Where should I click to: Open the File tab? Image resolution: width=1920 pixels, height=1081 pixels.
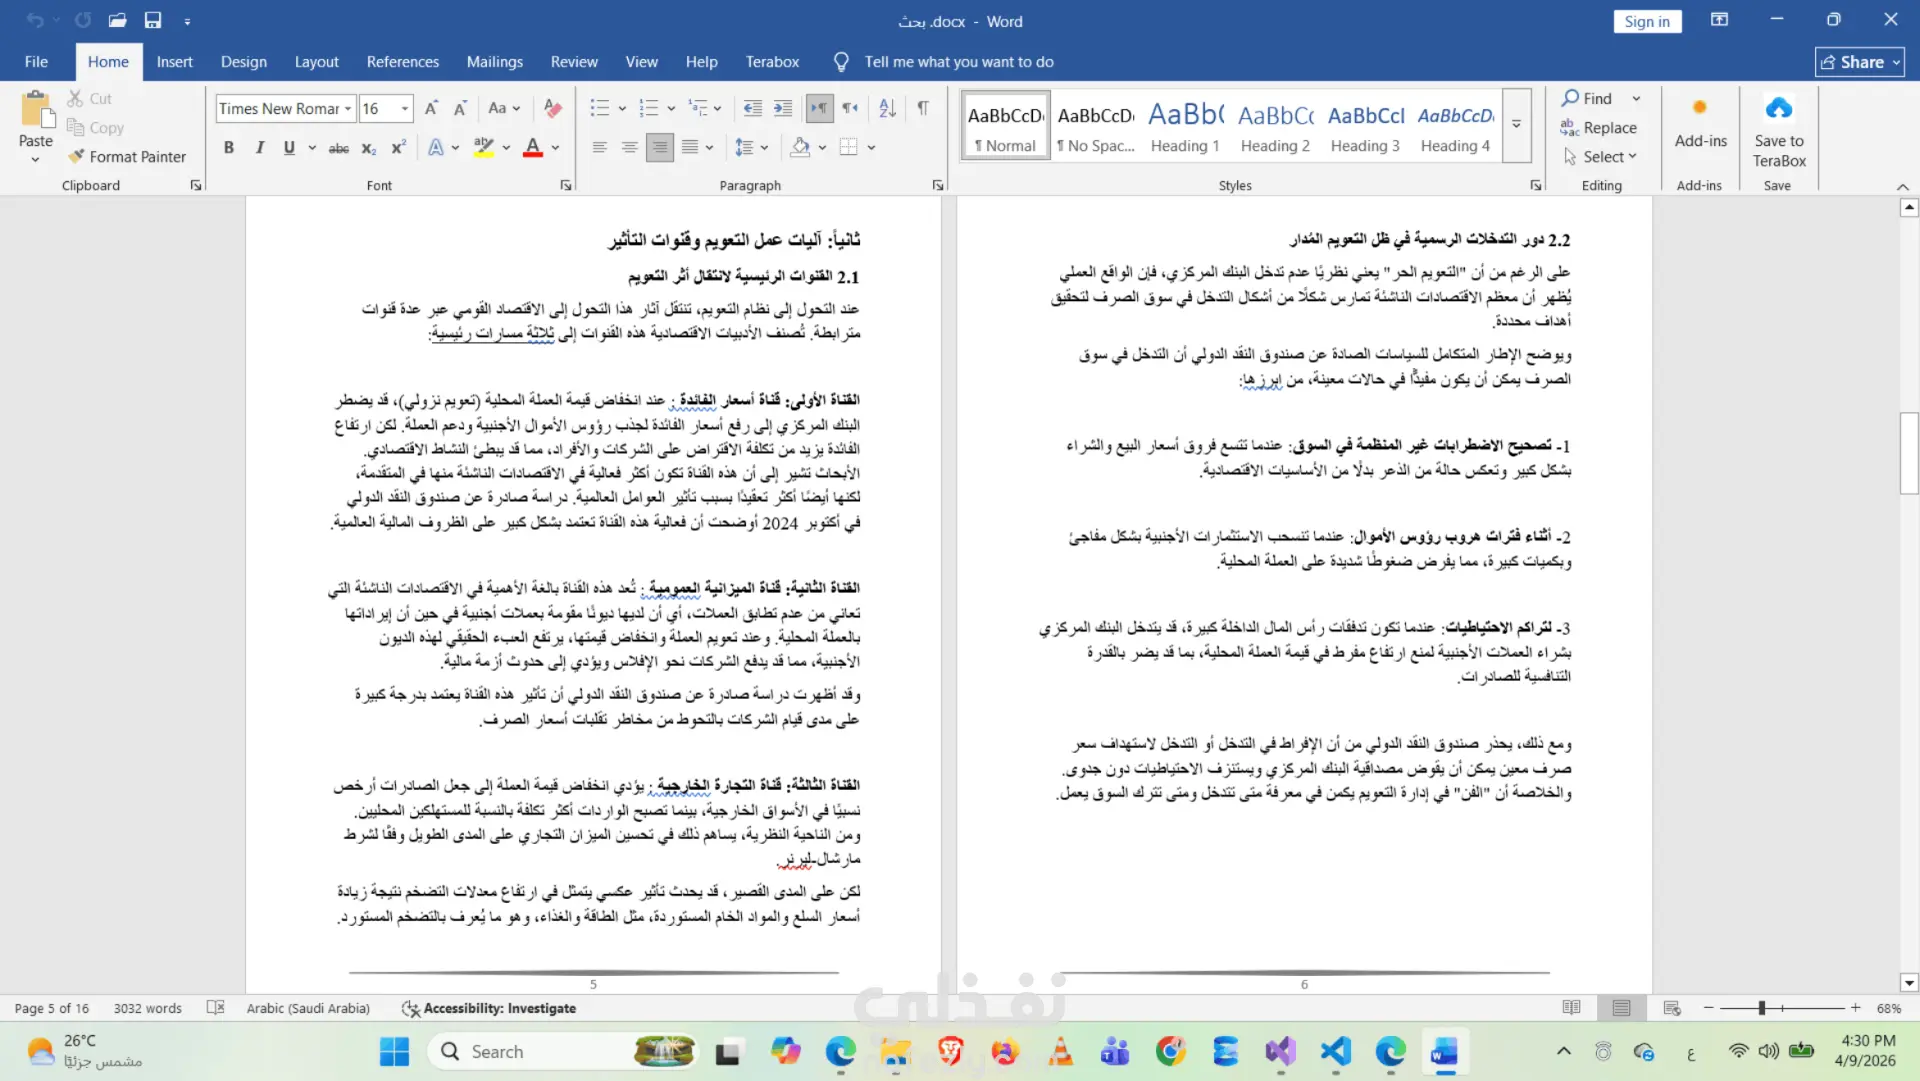tap(36, 61)
